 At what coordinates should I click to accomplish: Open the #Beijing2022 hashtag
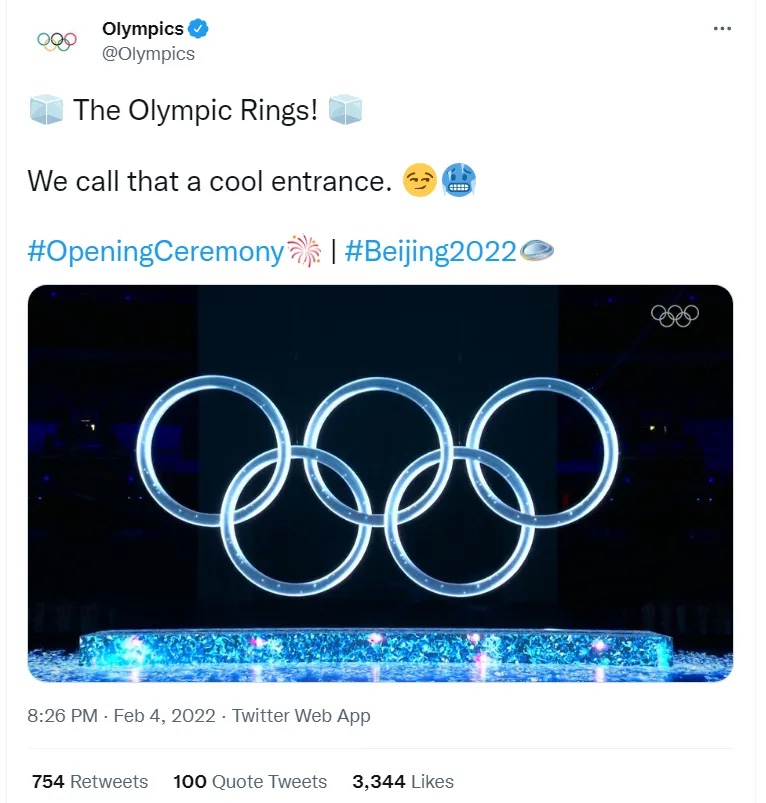[430, 251]
